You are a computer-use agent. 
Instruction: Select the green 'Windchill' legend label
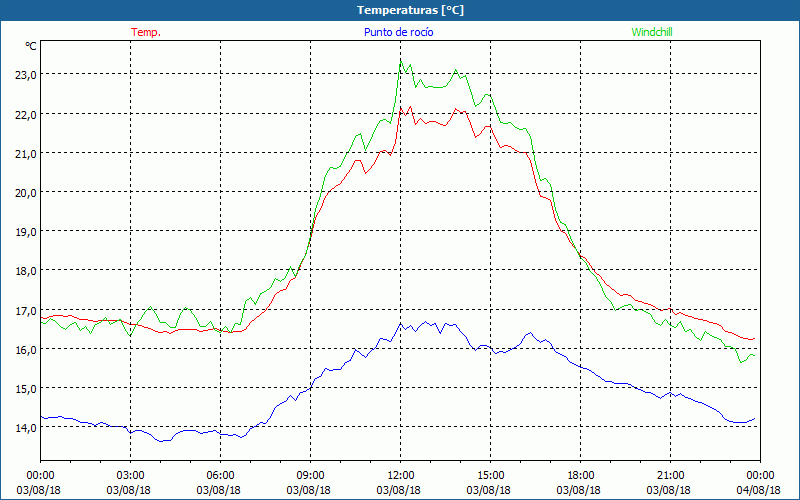pyautogui.click(x=652, y=32)
